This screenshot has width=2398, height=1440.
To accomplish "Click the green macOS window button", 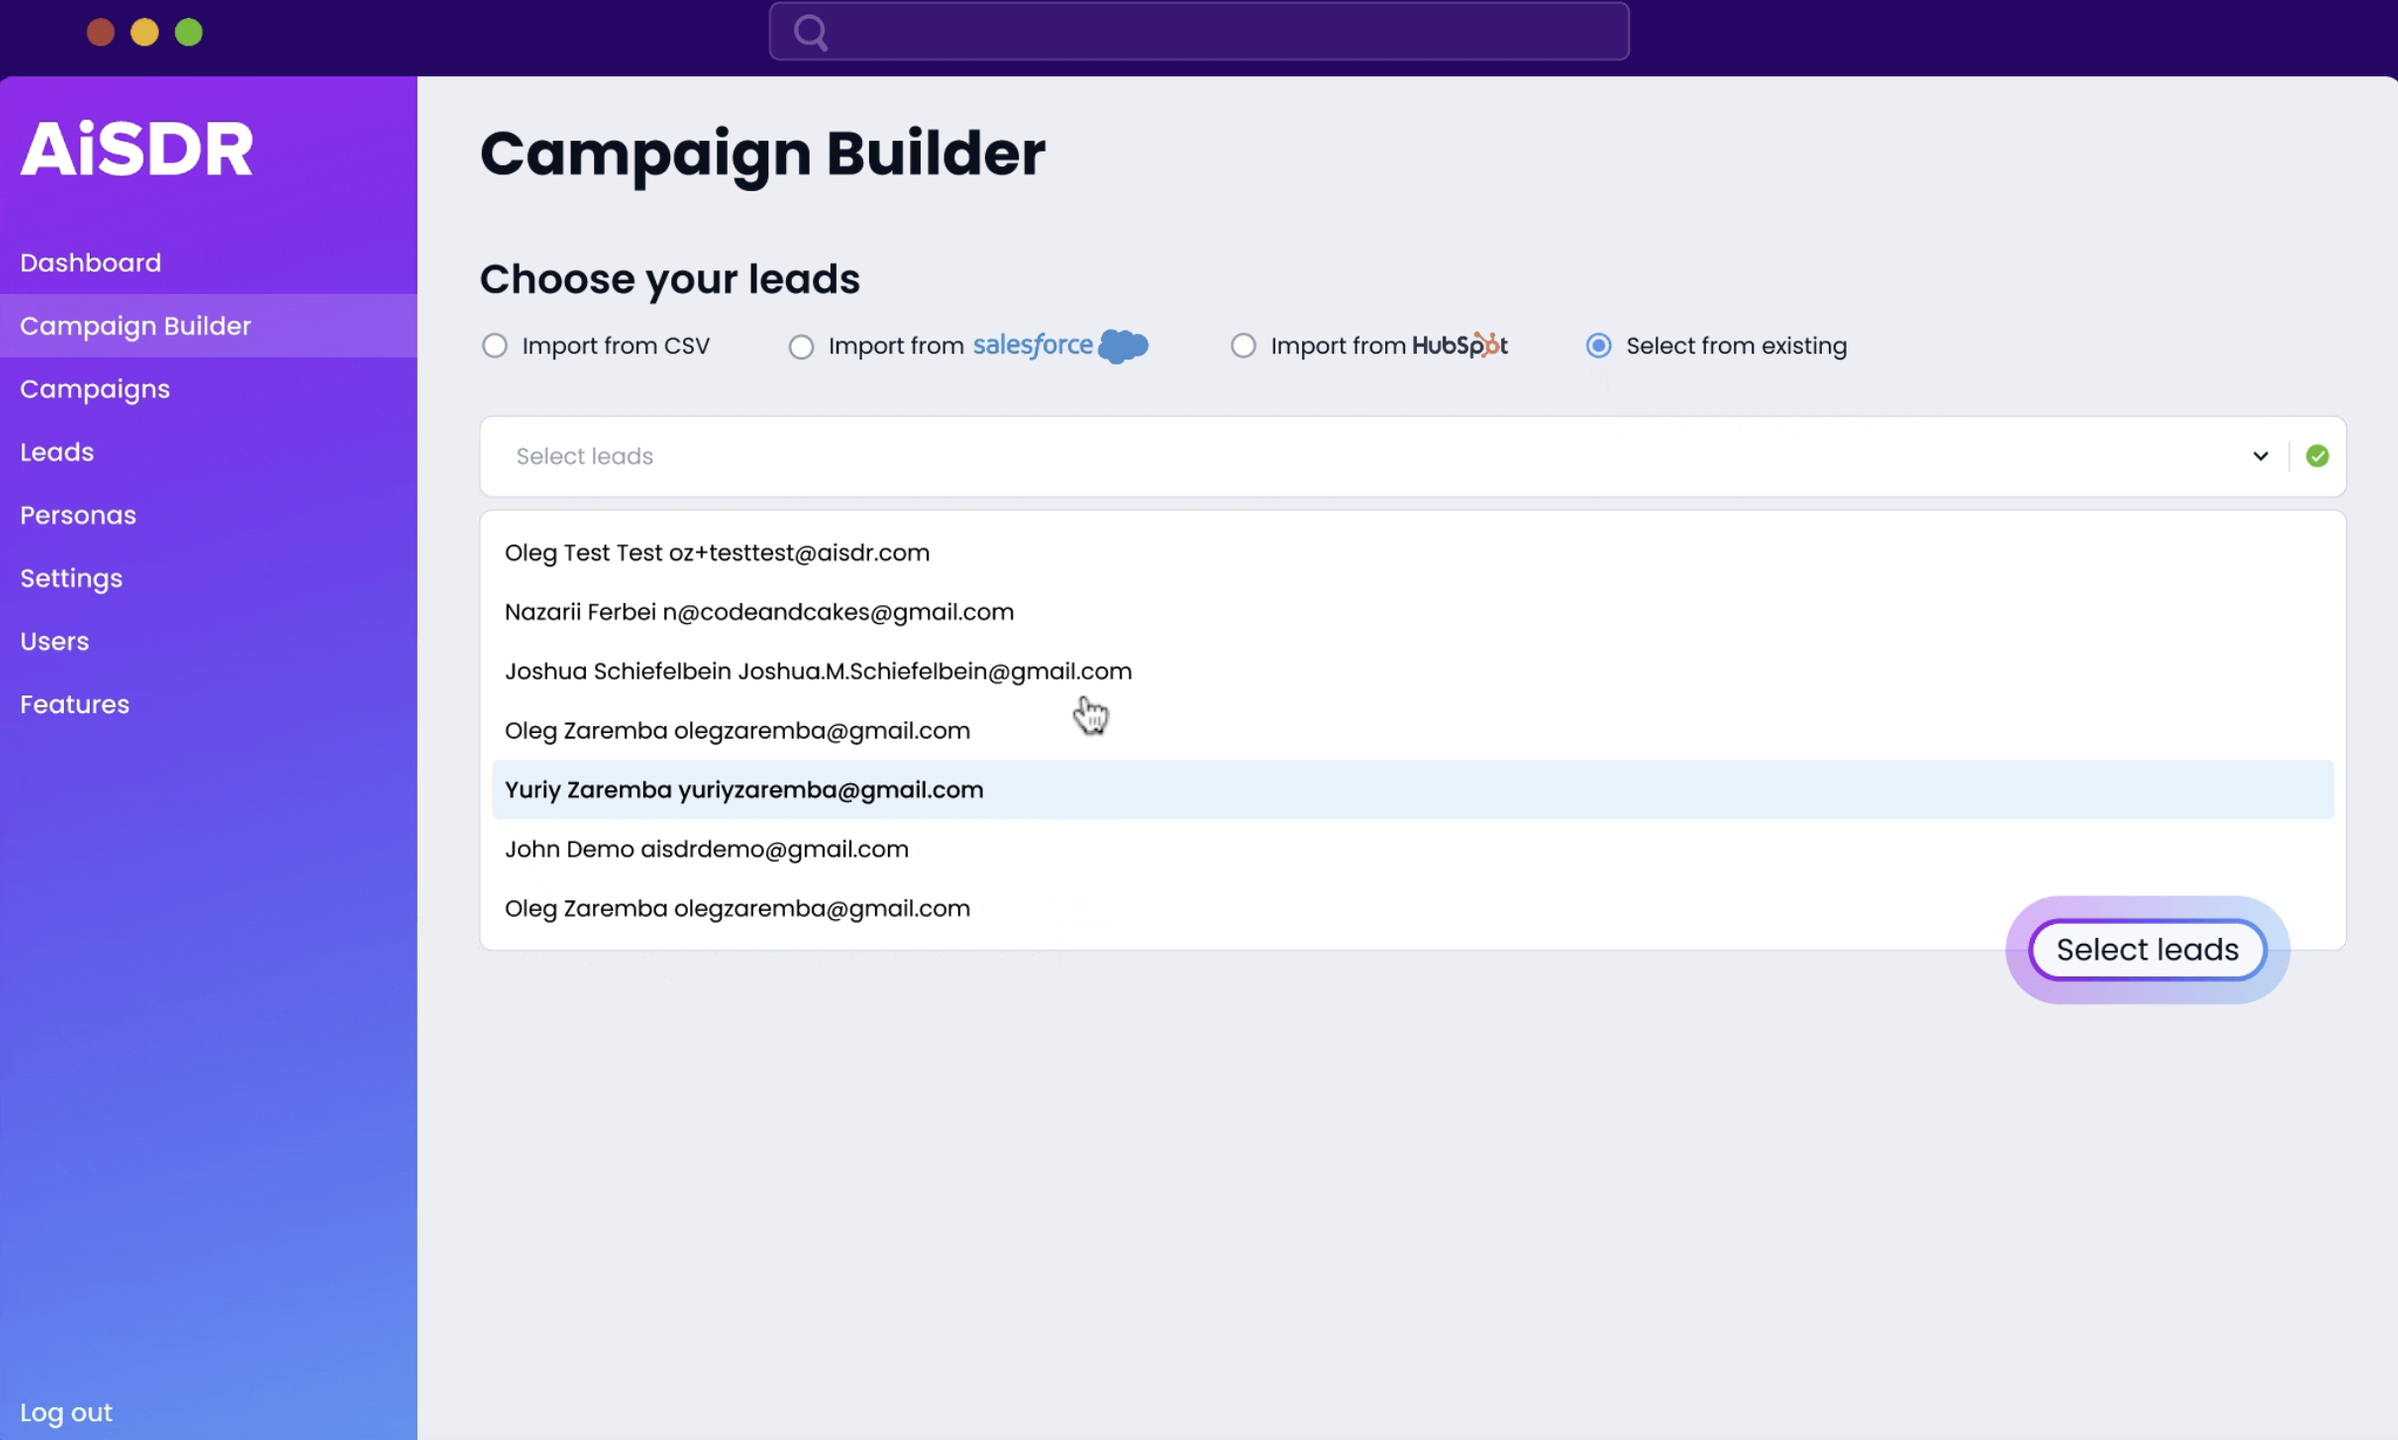I will (189, 33).
